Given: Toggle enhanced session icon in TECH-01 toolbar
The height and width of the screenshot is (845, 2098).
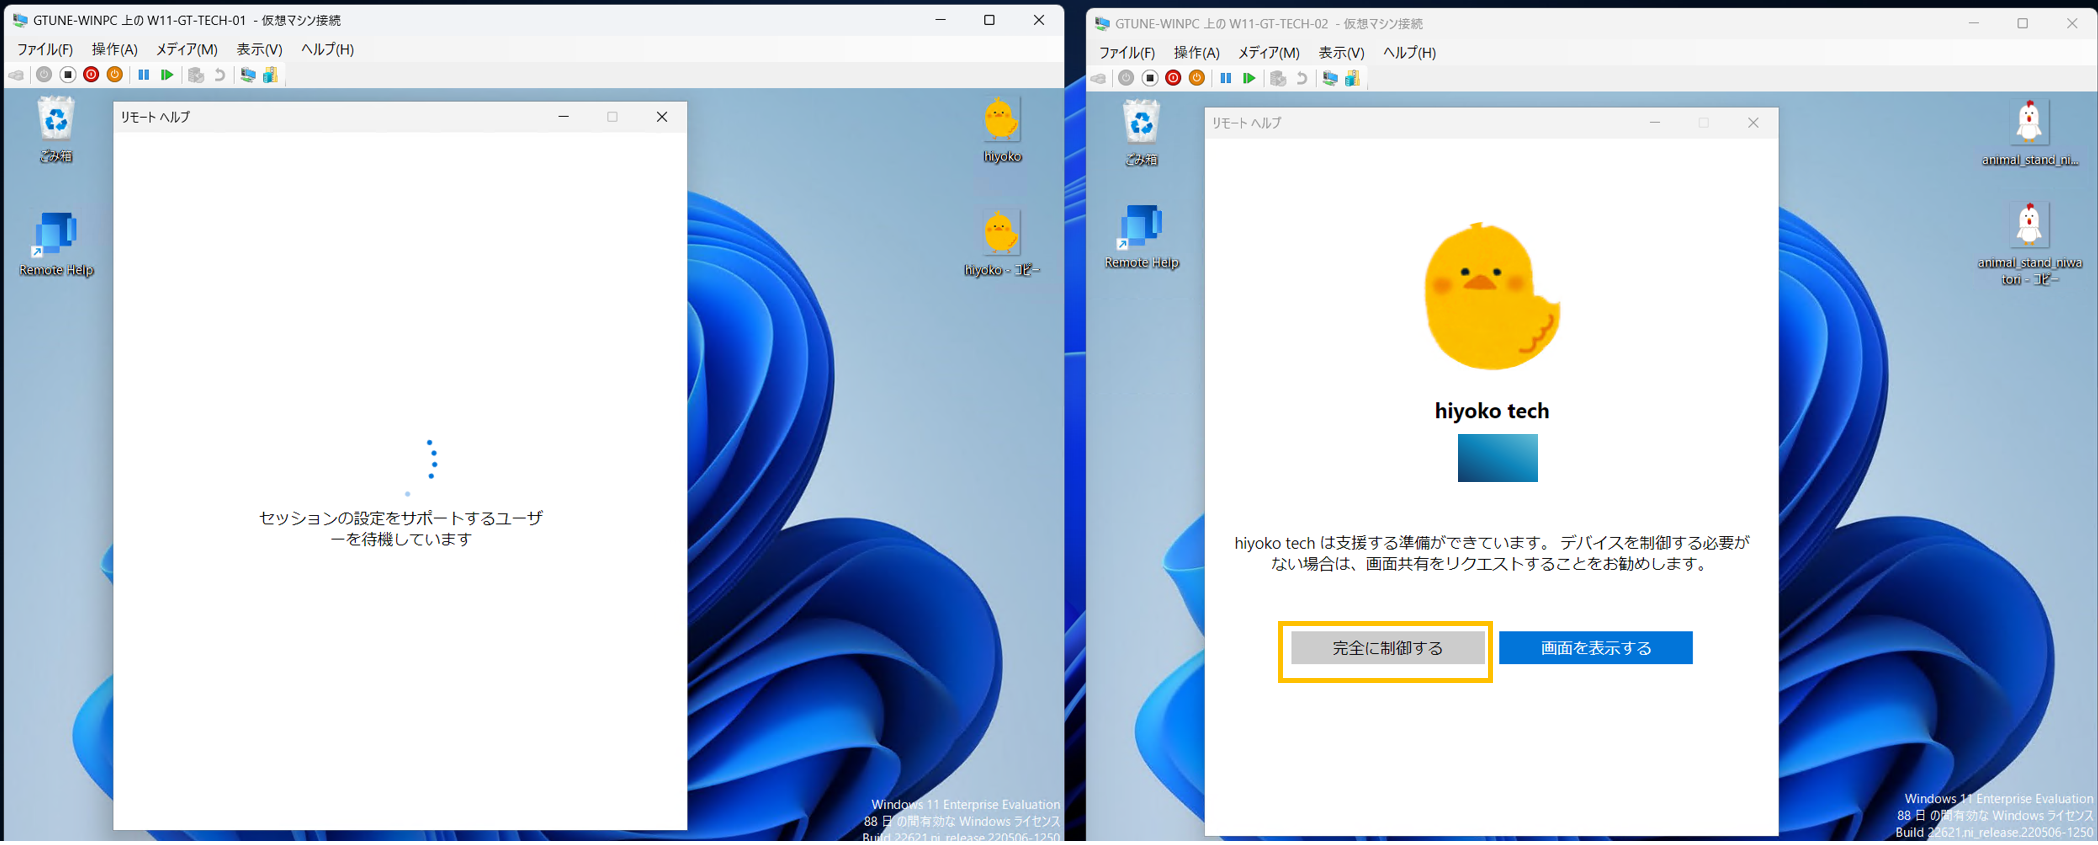Looking at the screenshot, I should (247, 75).
